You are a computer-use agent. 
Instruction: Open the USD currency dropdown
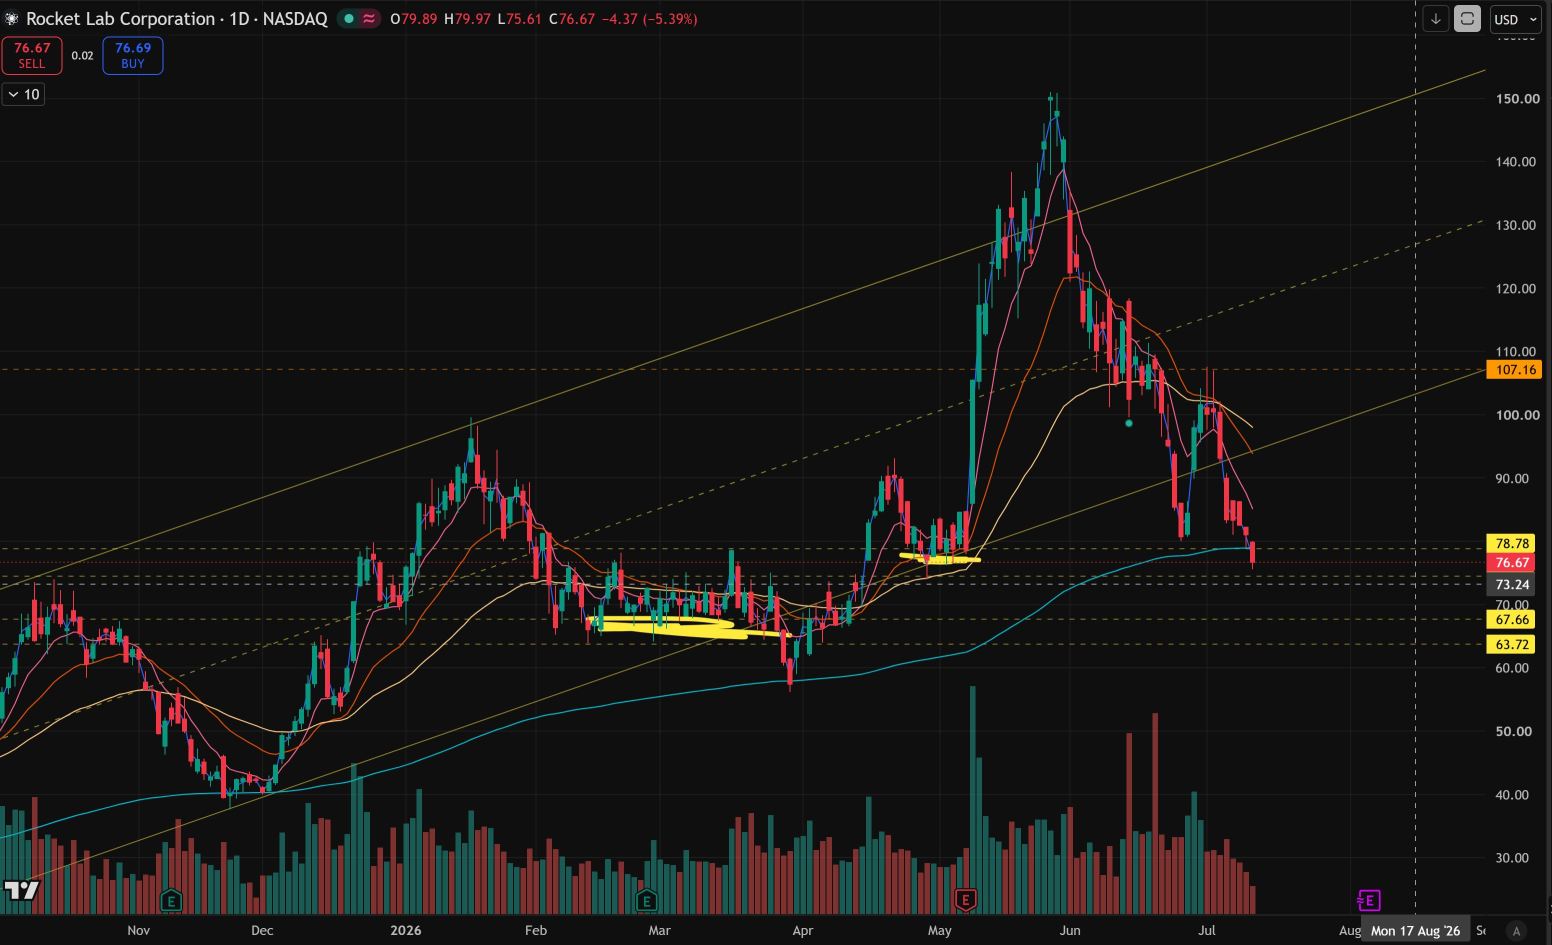(x=1512, y=19)
